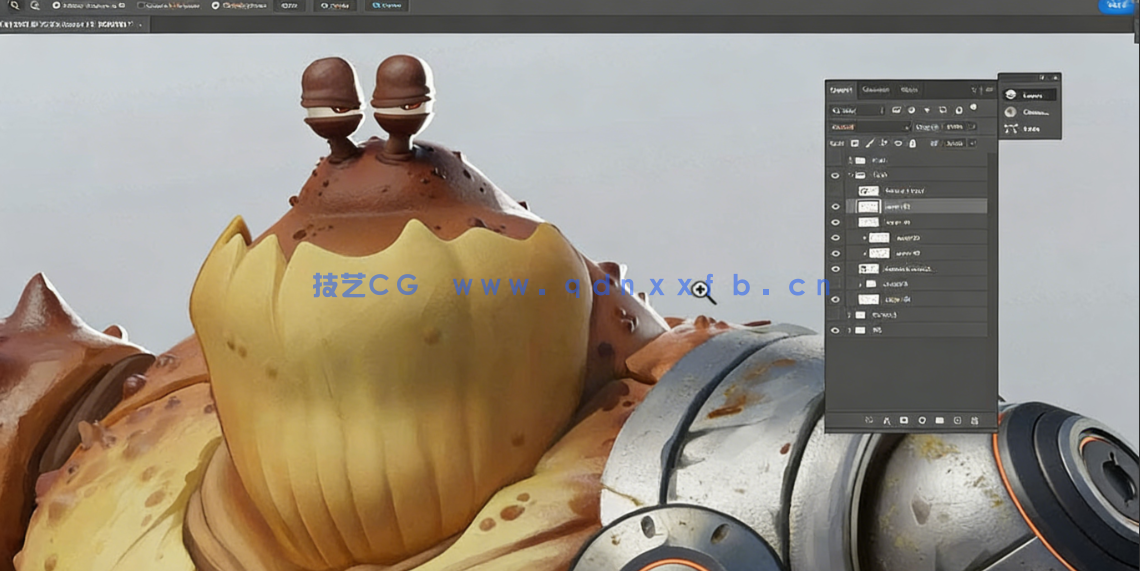This screenshot has height=571, width=1140.
Task: Toggle layer filtering on or off
Action: (x=974, y=107)
